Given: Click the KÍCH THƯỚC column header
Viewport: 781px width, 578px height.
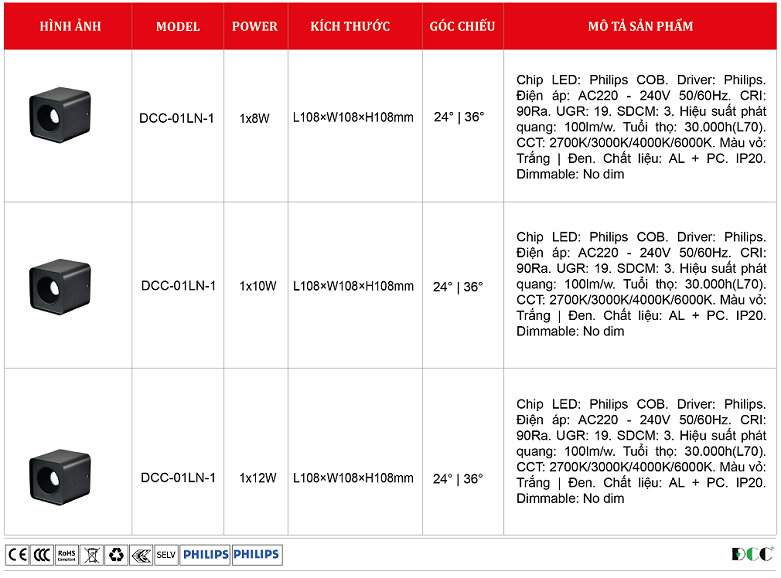Looking at the screenshot, I should click(x=350, y=26).
